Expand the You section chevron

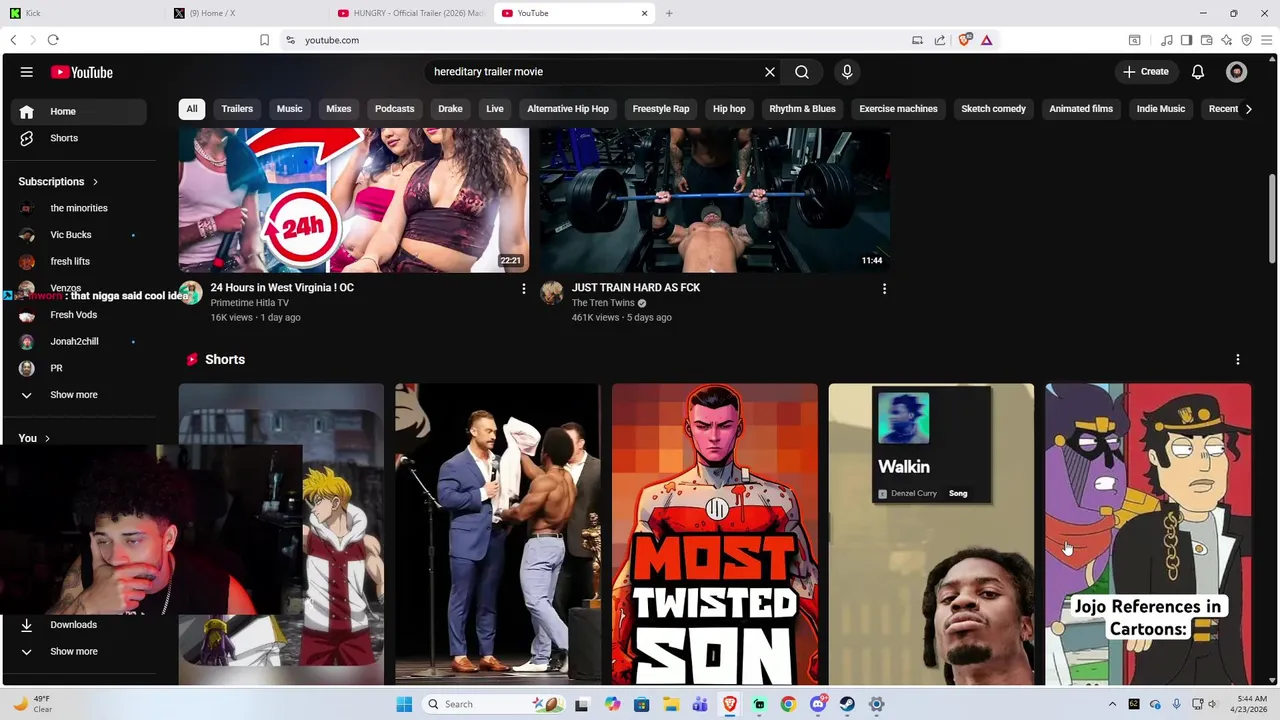point(47,439)
